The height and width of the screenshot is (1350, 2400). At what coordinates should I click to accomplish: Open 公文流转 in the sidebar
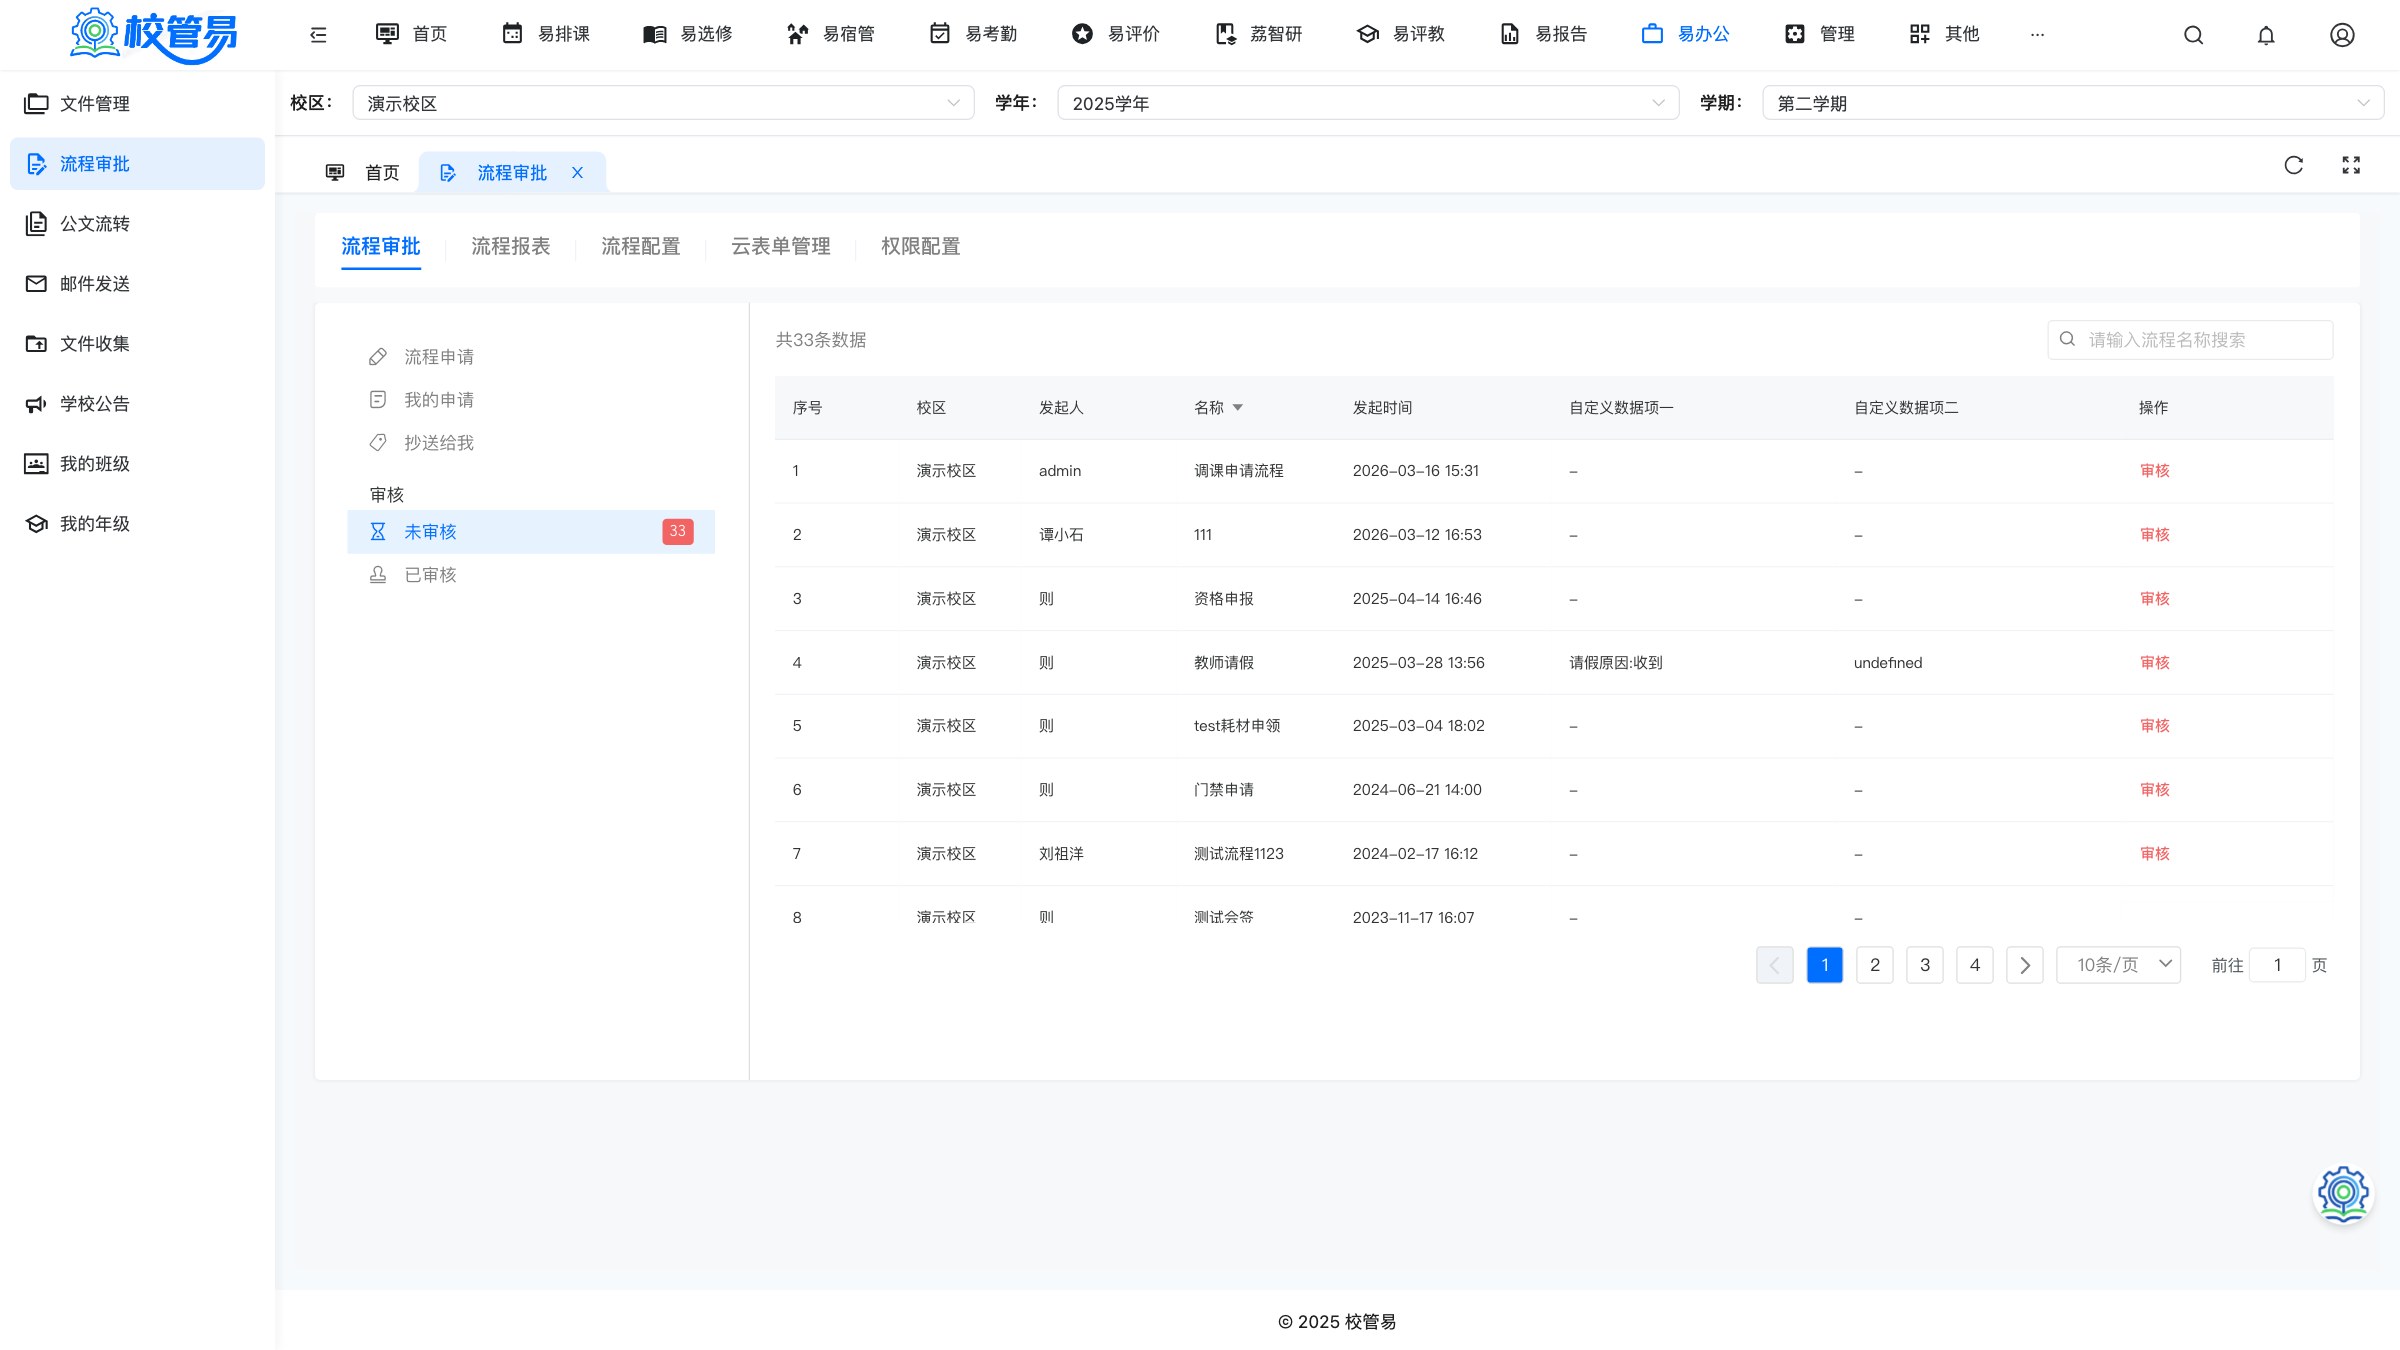coord(137,224)
